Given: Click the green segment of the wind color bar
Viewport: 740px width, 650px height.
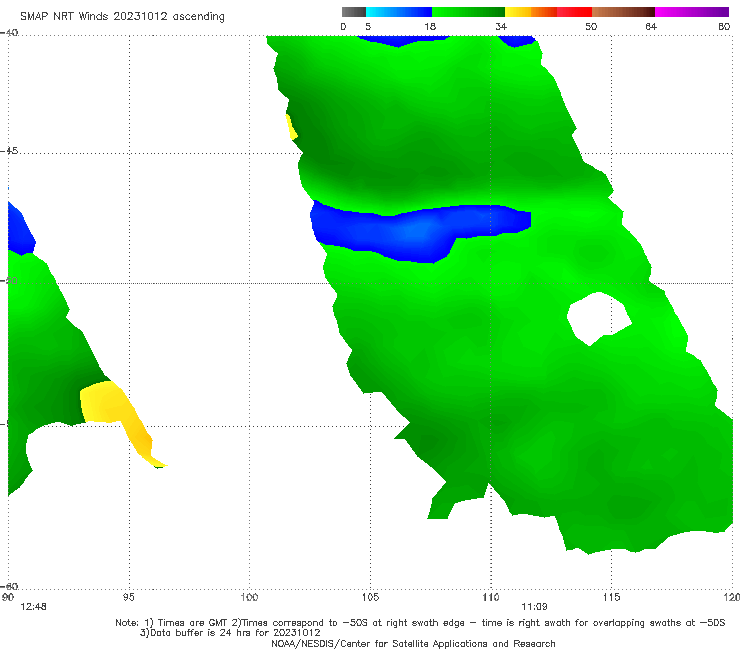Looking at the screenshot, I should (468, 12).
